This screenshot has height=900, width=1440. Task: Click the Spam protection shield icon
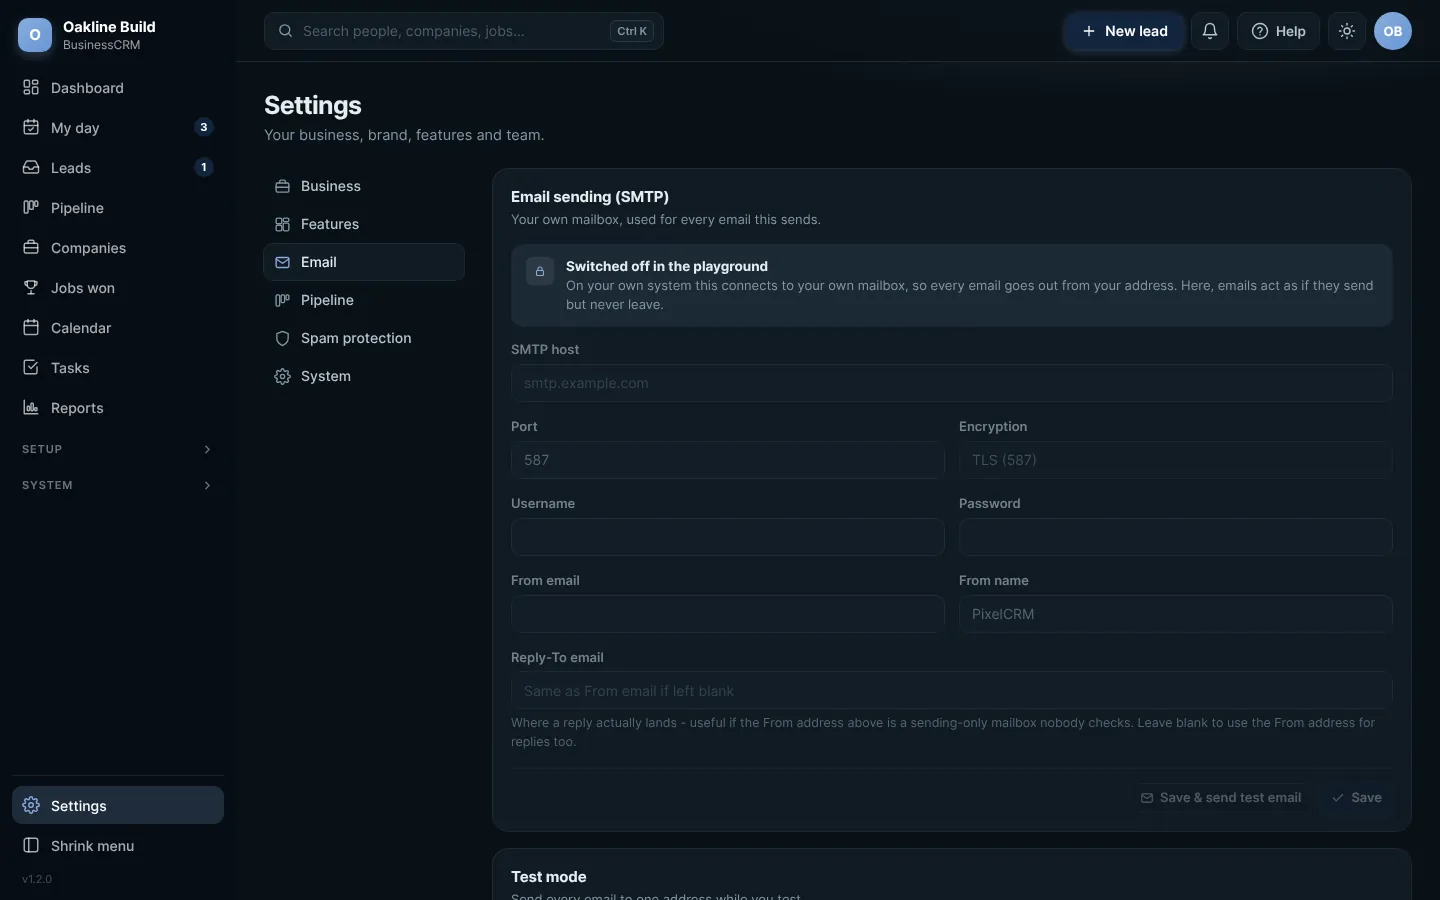(282, 338)
